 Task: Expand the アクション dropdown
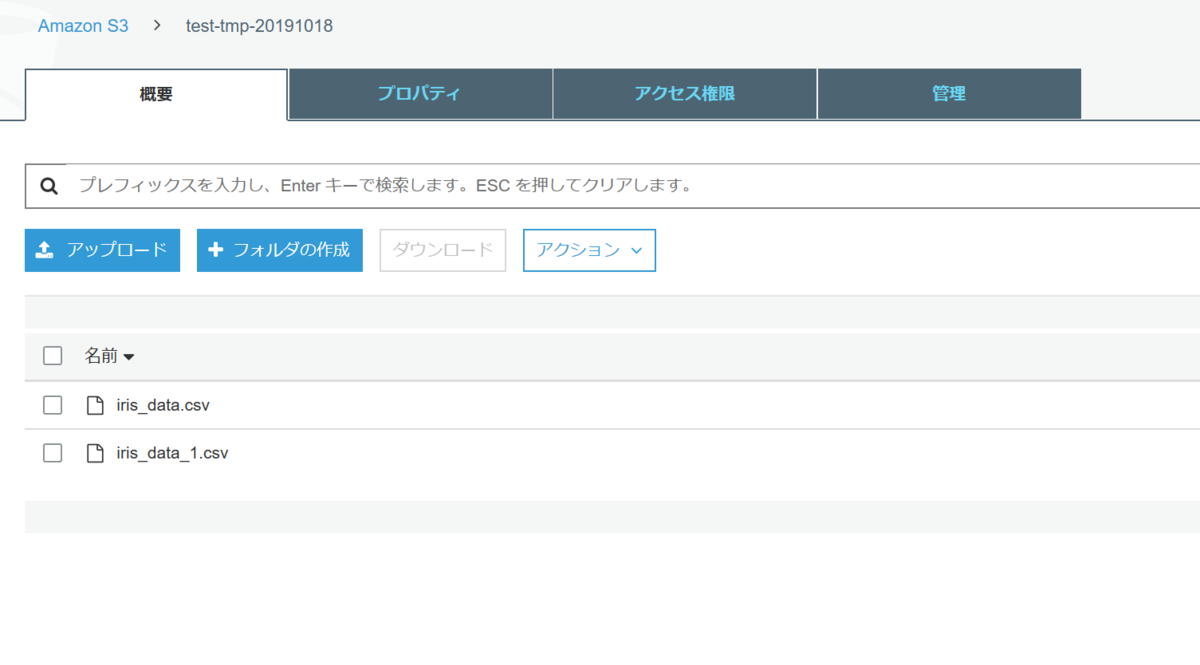tap(589, 250)
